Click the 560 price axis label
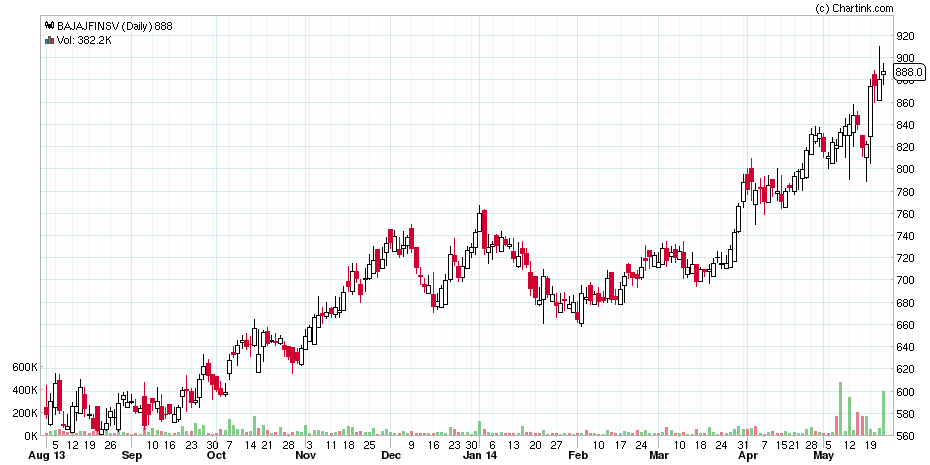This screenshot has width=930, height=465. [906, 436]
